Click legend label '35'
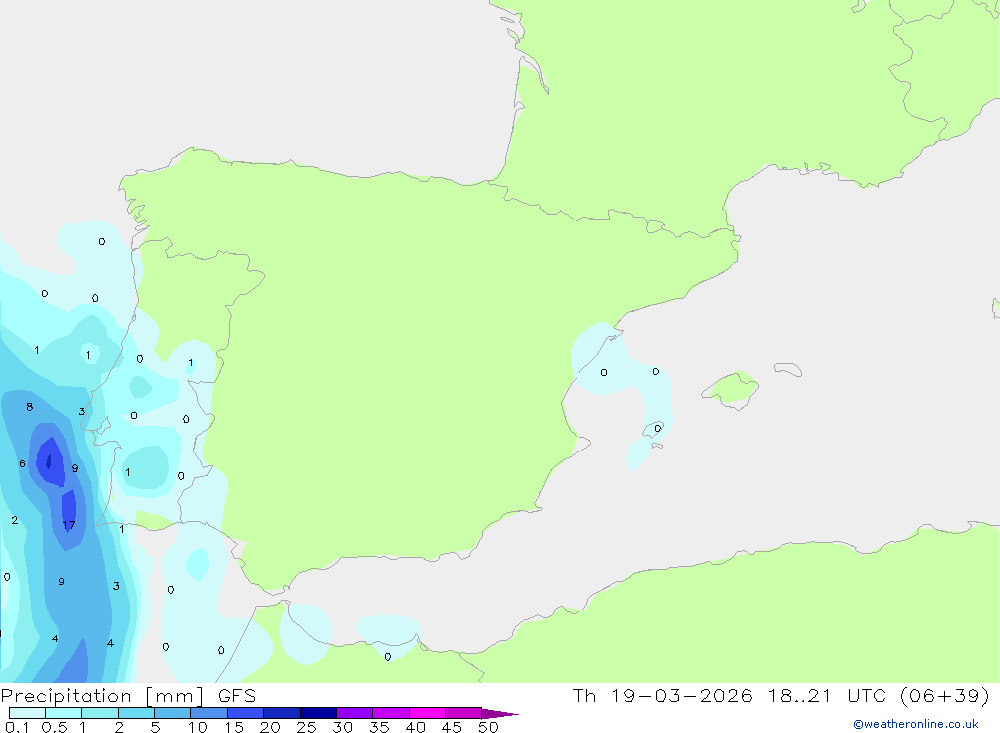The height and width of the screenshot is (733, 1000). point(379,727)
